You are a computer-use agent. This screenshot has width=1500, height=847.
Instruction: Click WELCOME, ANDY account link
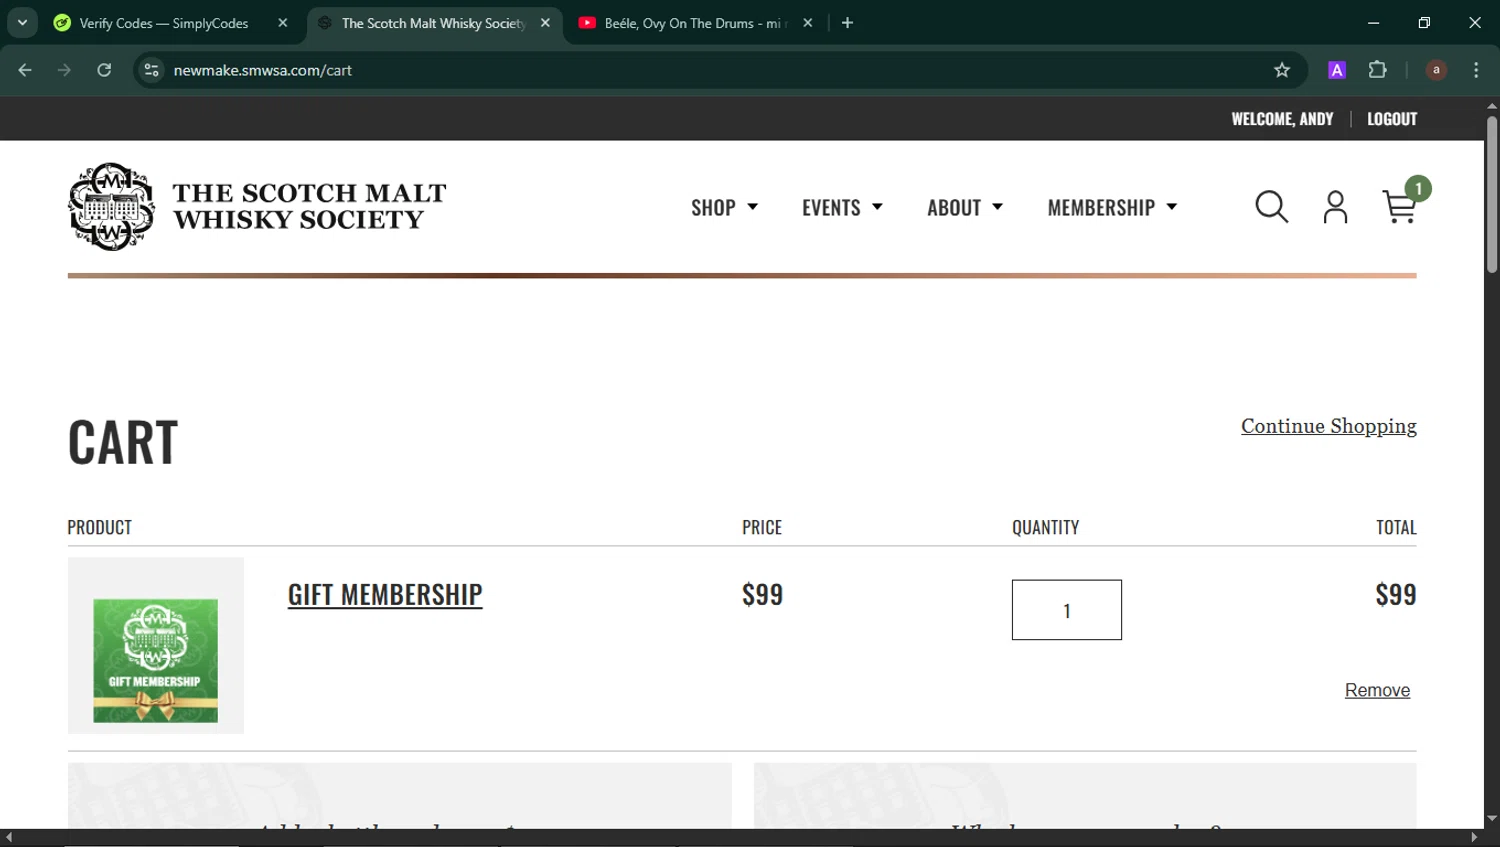(x=1282, y=119)
